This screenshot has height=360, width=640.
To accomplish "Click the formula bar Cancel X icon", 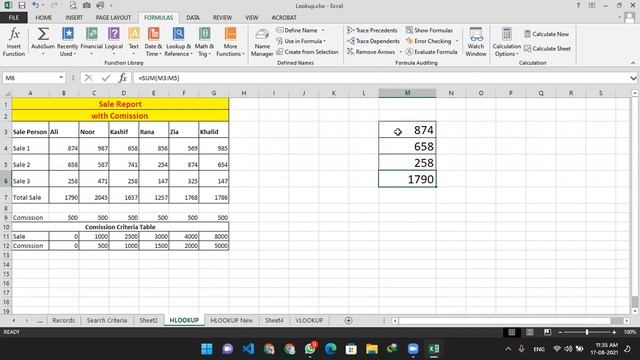I will (x=89, y=78).
